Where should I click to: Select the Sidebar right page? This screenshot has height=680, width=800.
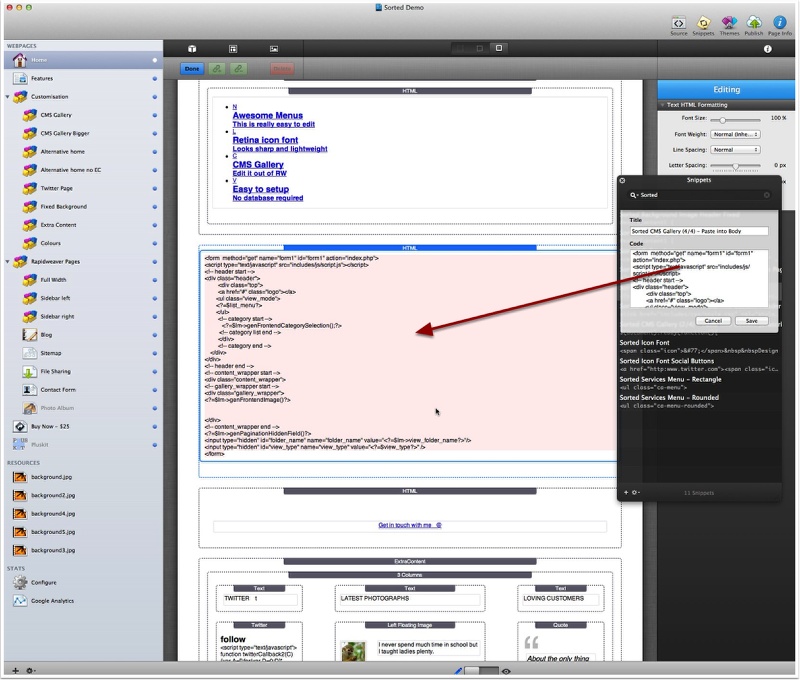coord(83,316)
